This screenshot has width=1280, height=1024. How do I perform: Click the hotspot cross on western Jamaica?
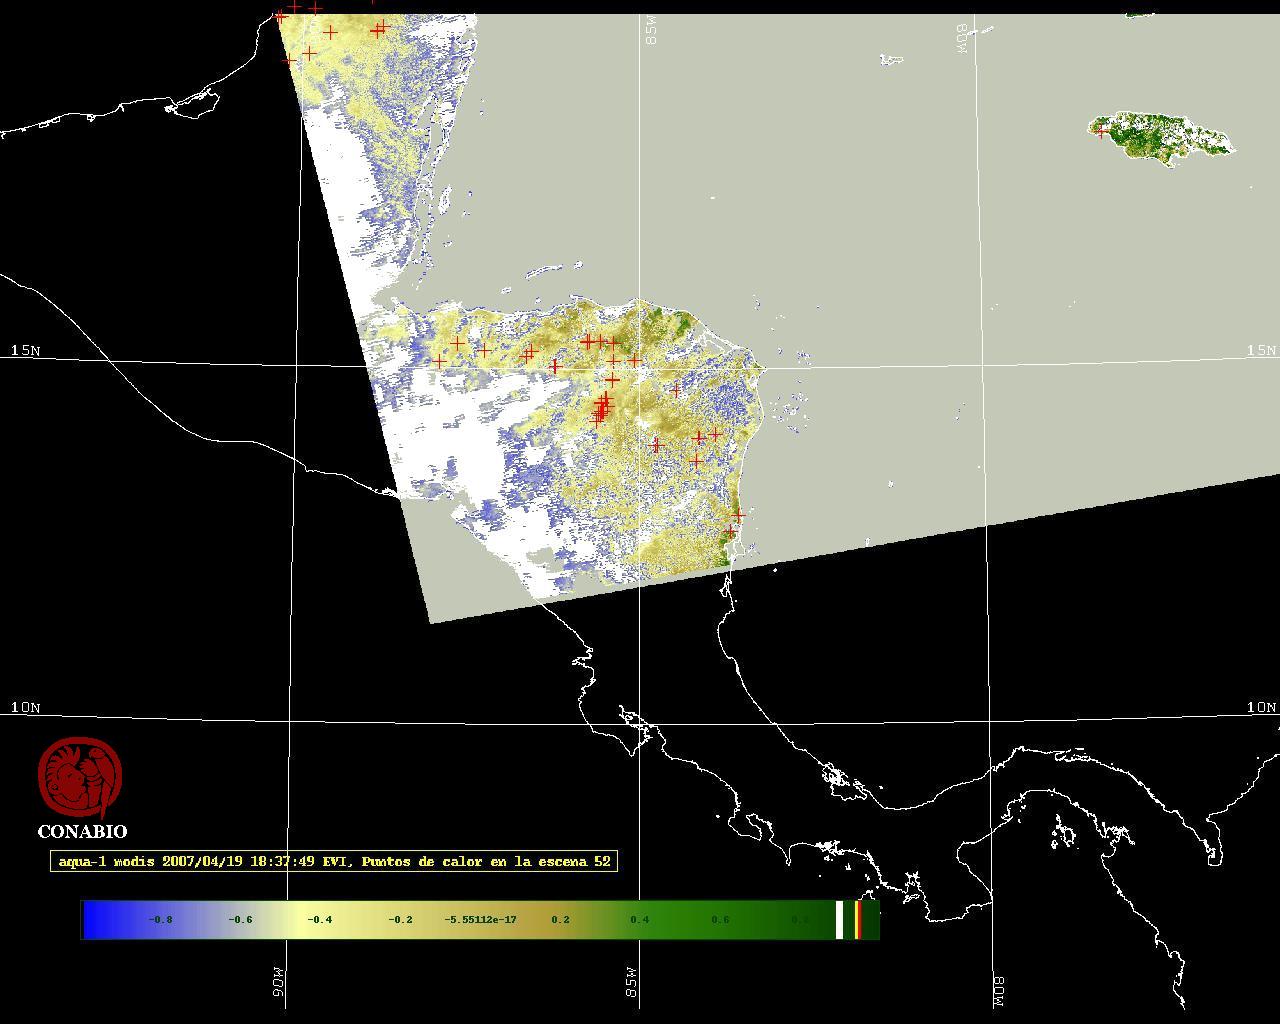tap(1102, 130)
